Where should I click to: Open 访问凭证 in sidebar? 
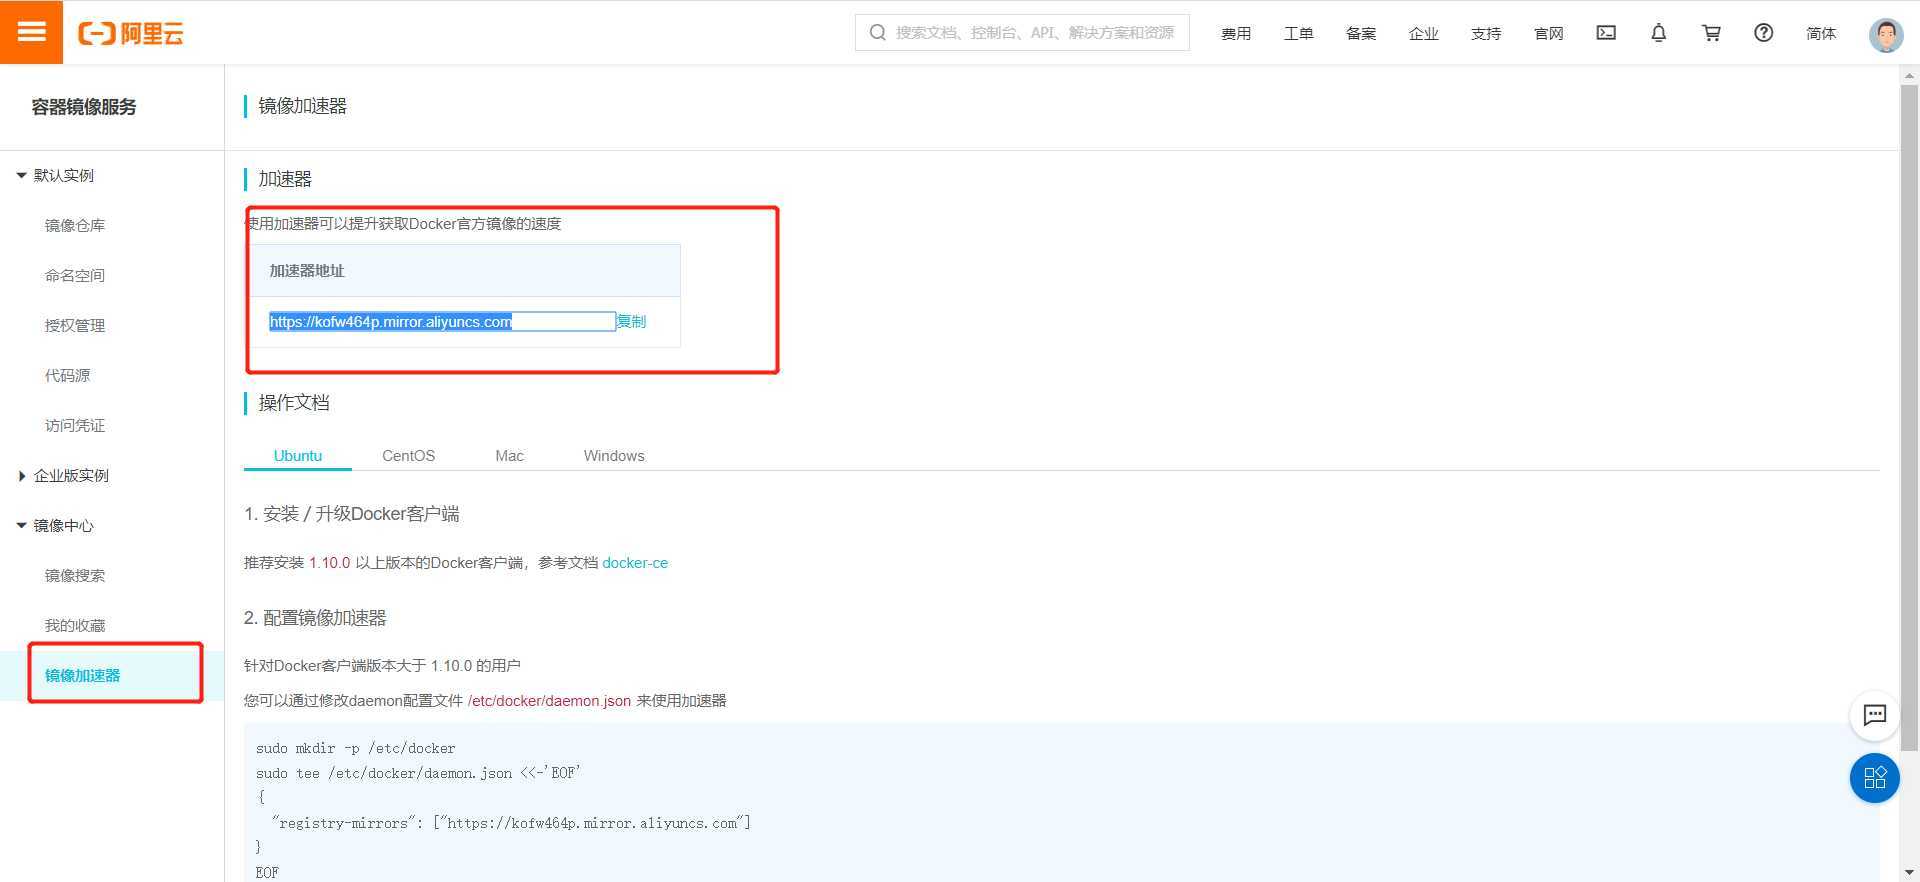click(75, 425)
